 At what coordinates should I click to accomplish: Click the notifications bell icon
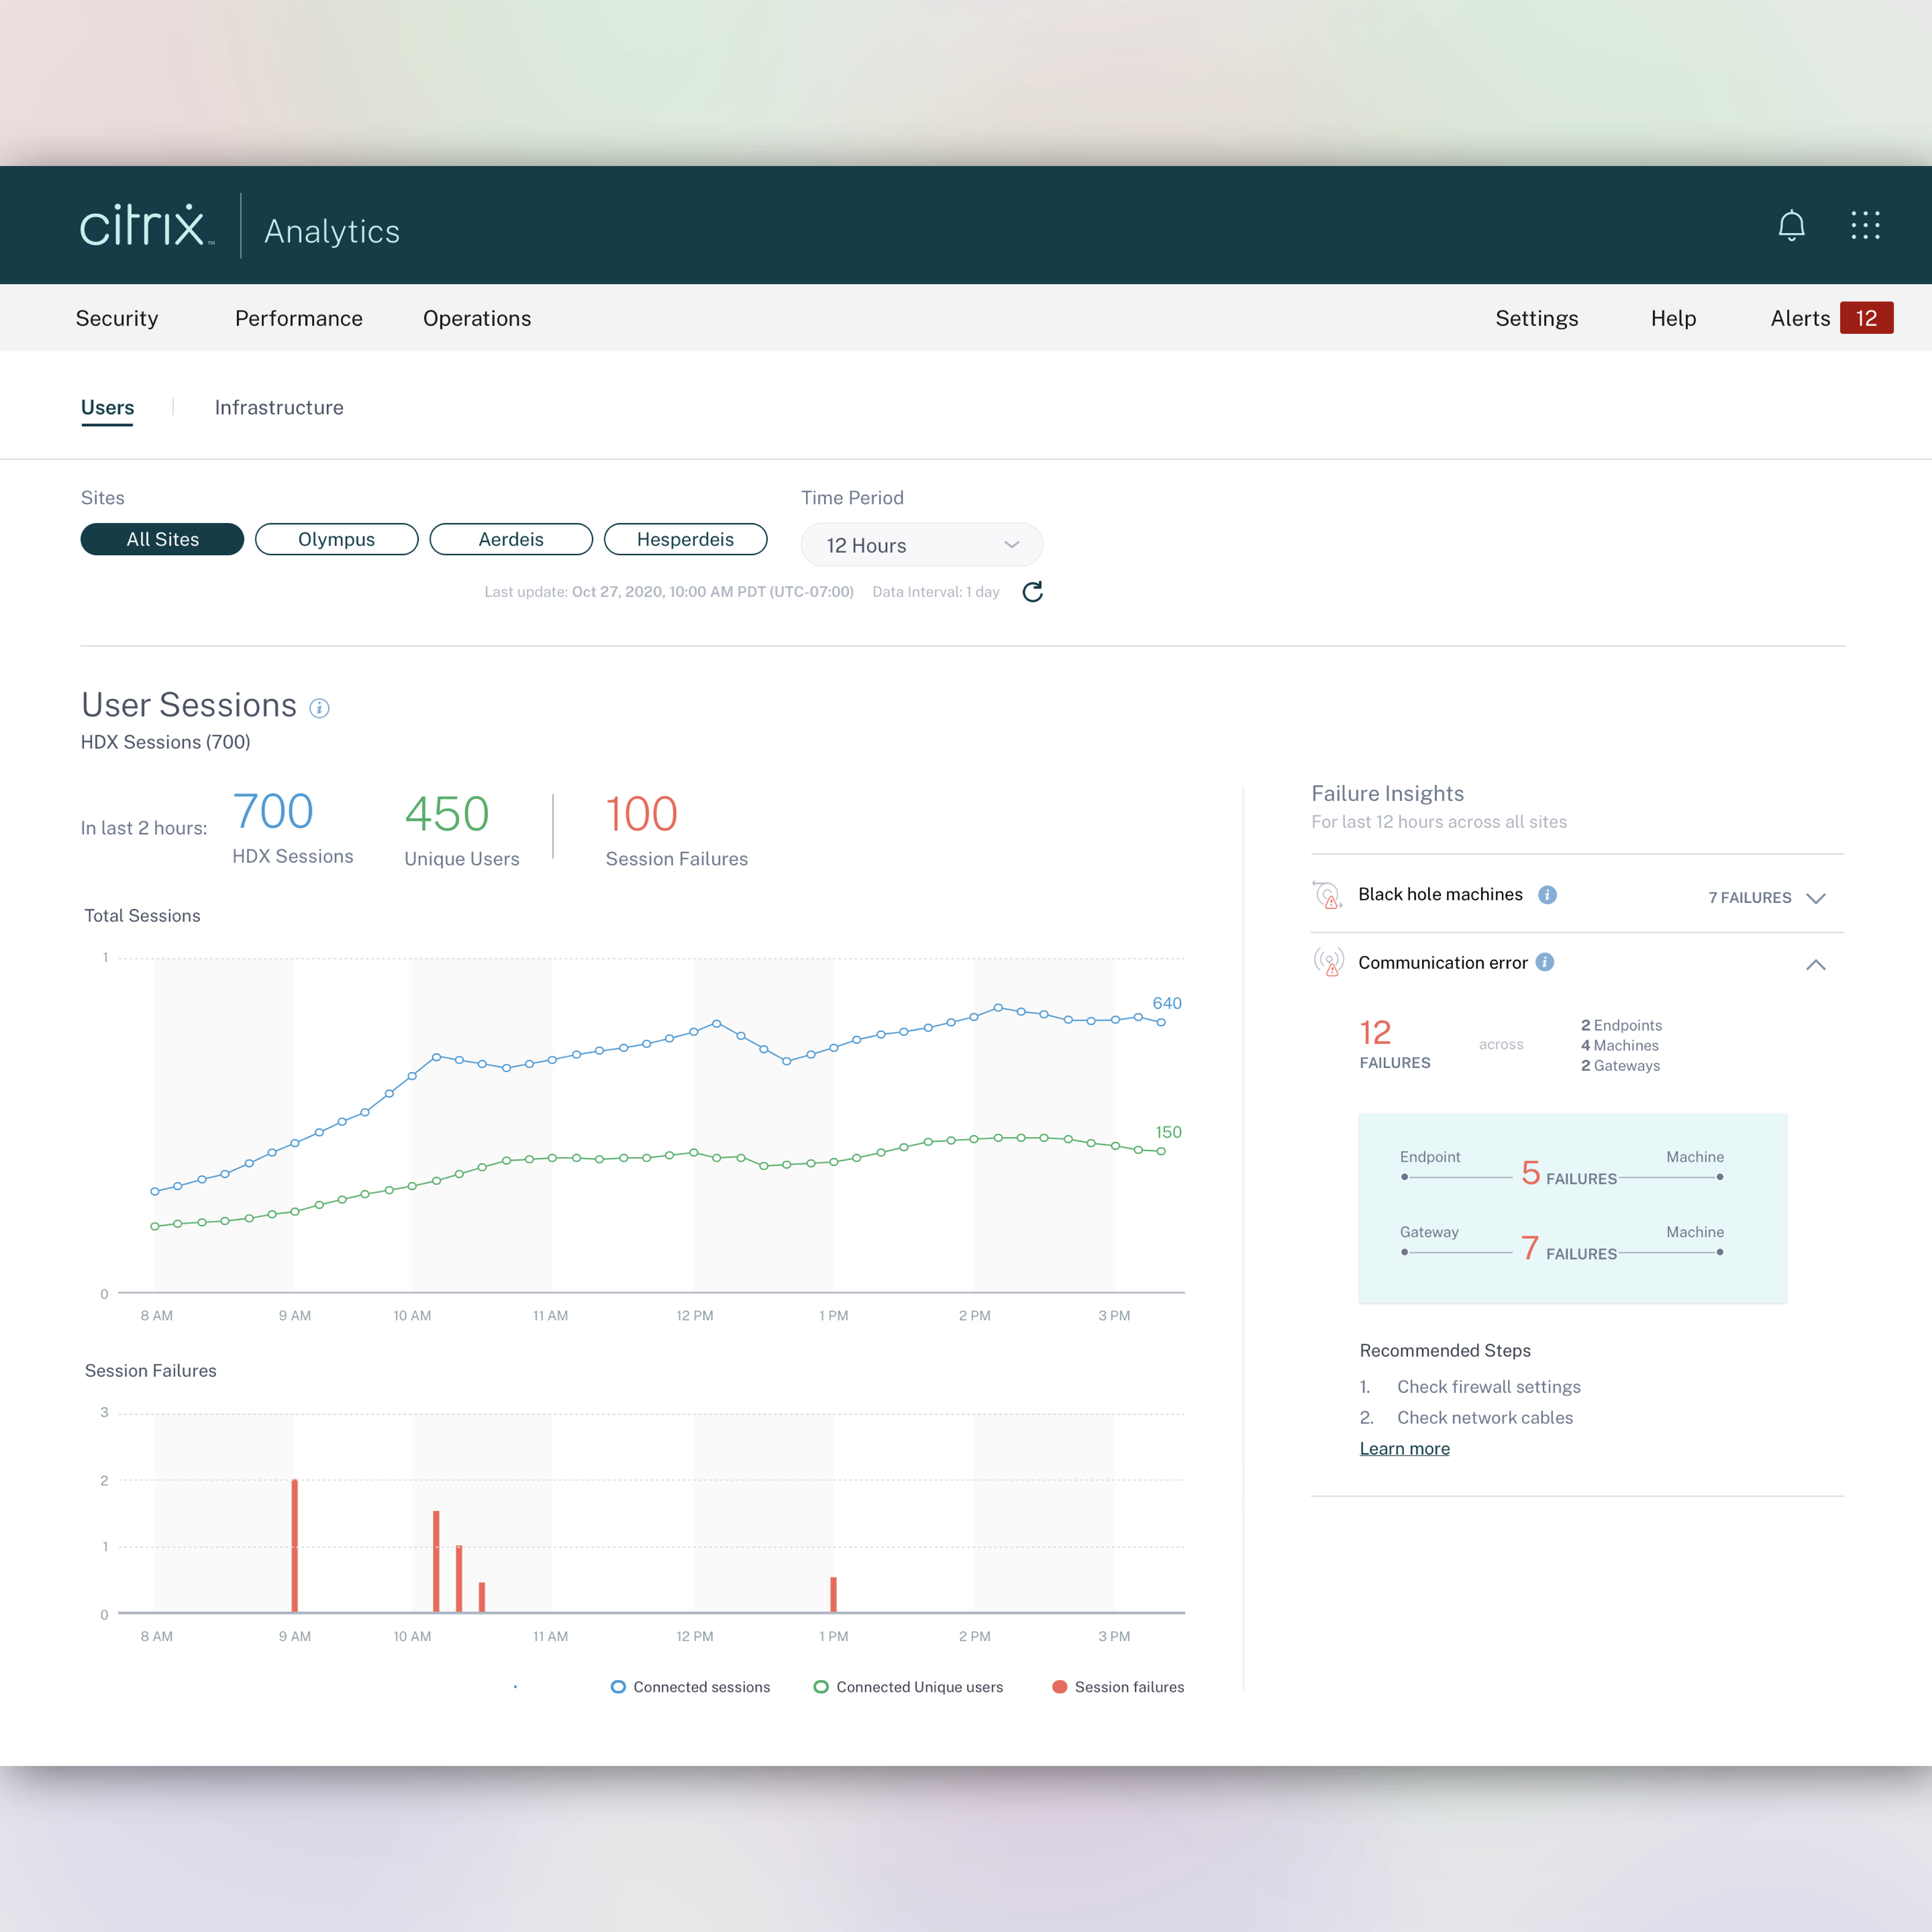pos(1791,225)
